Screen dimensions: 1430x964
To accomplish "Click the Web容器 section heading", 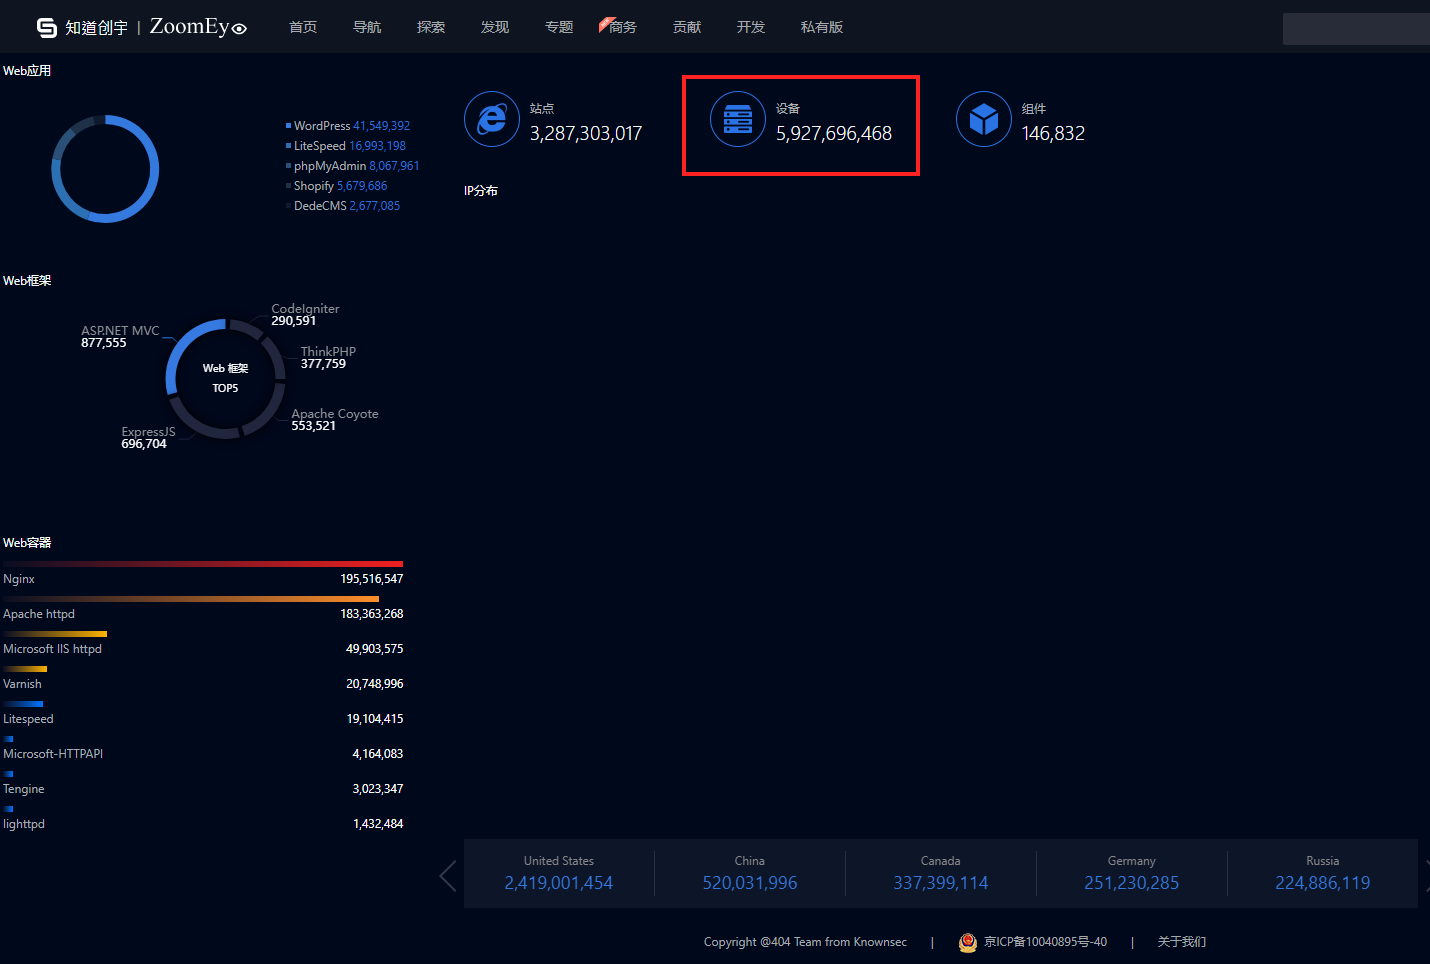I will click(x=27, y=543).
